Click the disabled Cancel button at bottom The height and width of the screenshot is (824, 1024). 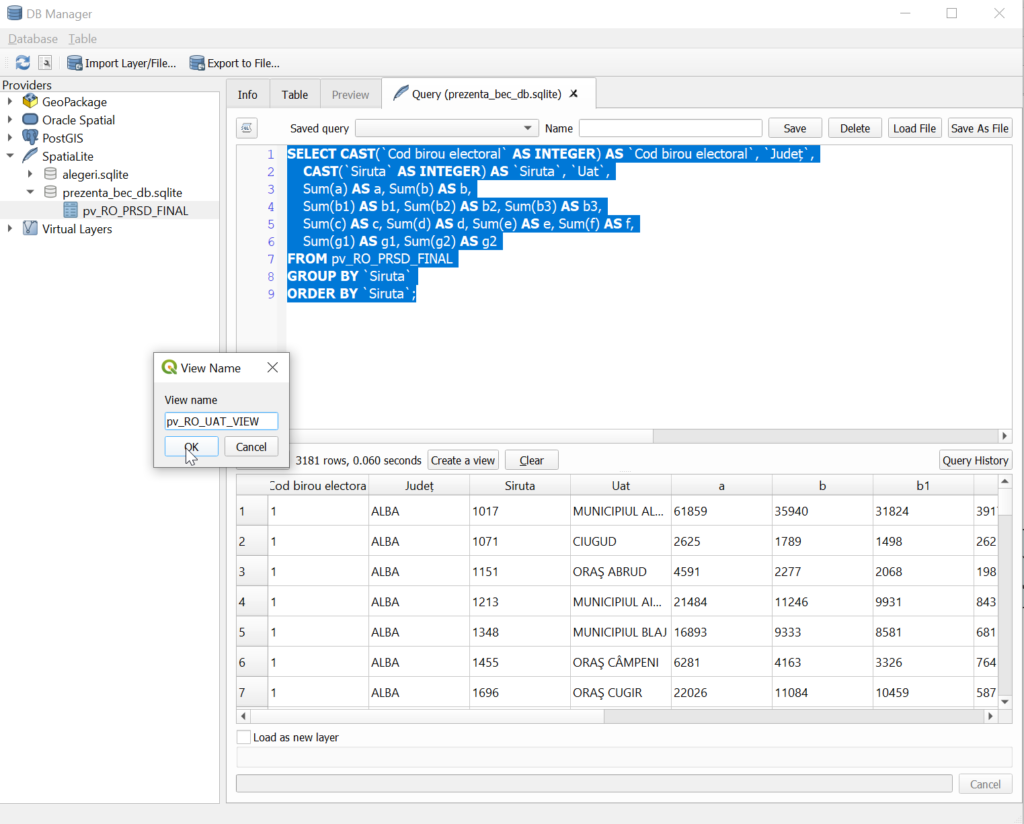(x=985, y=784)
